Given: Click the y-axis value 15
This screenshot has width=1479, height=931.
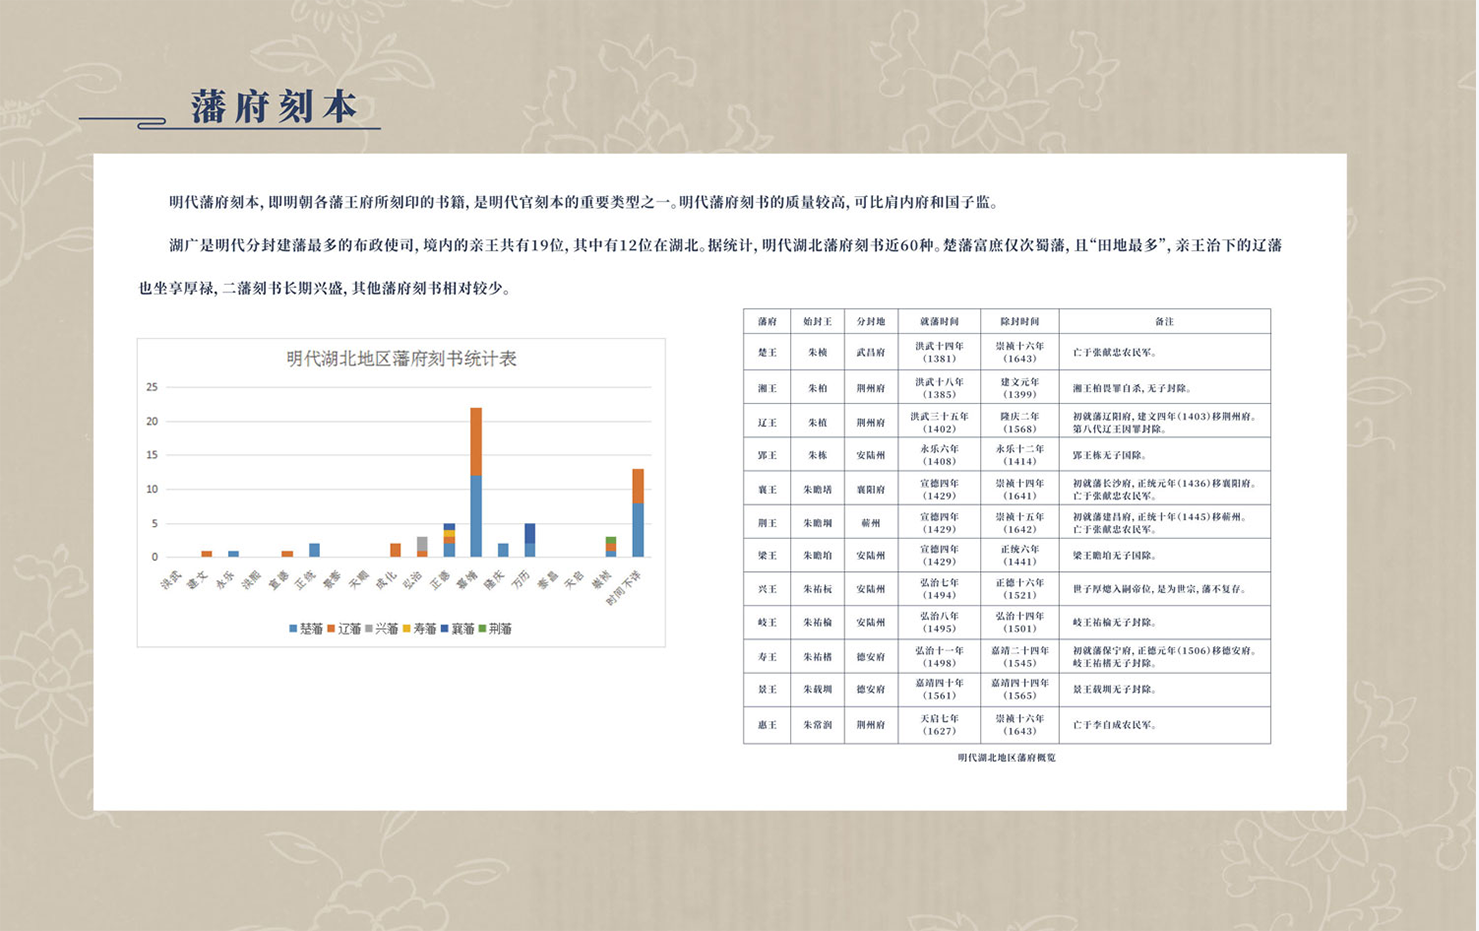Looking at the screenshot, I should [152, 455].
